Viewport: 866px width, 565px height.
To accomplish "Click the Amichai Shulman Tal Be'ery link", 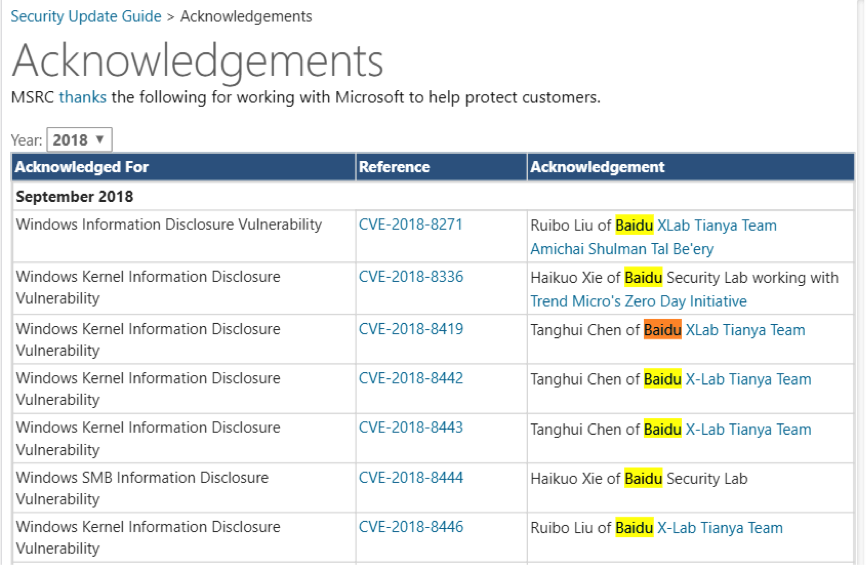I will tap(622, 249).
